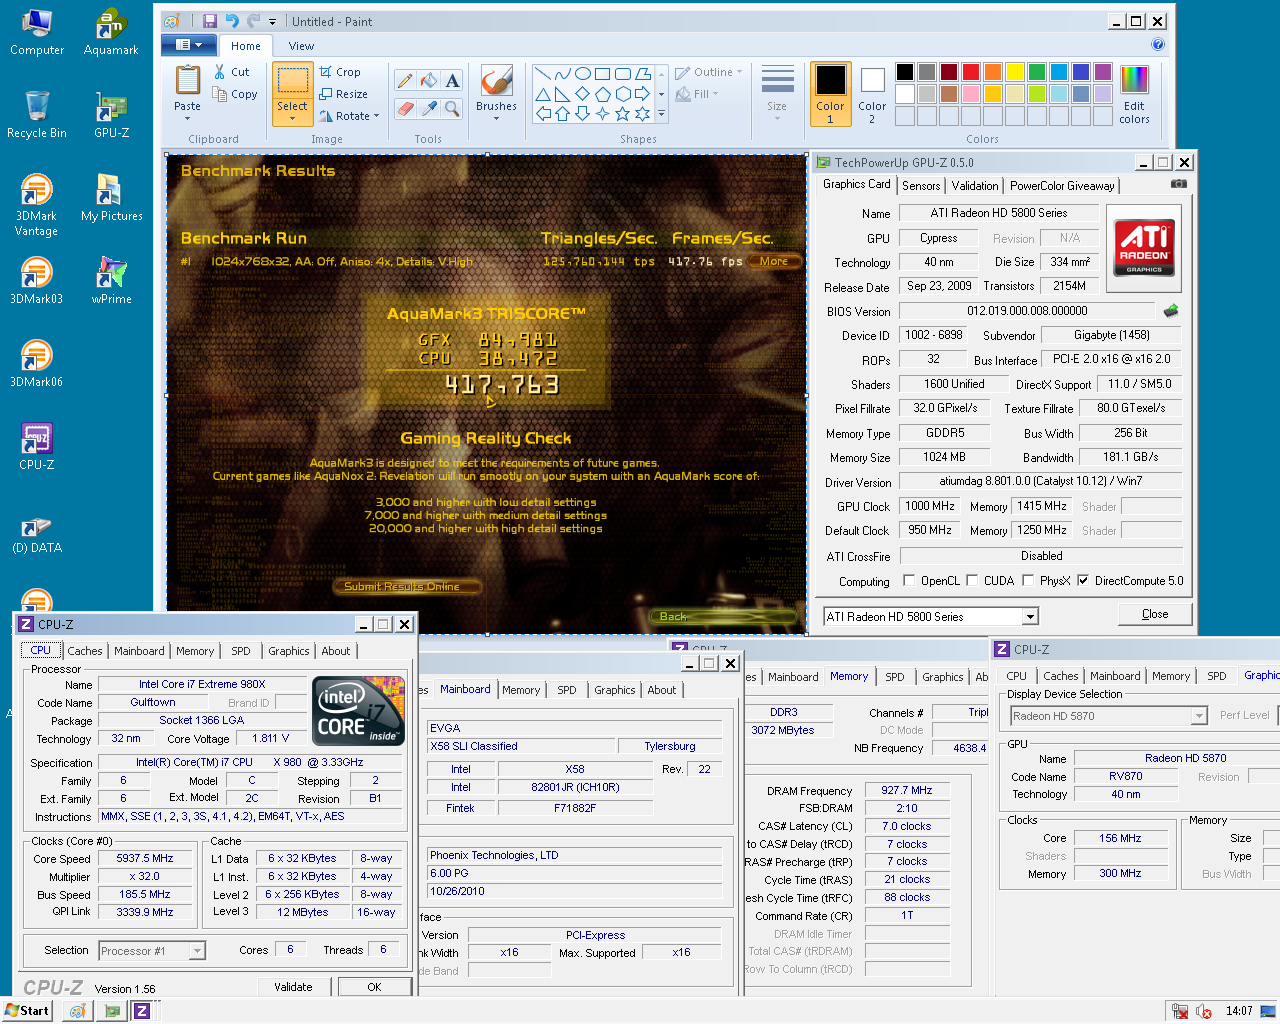Image resolution: width=1280 pixels, height=1024 pixels.
Task: Open Radeon HD 5870 display device dropdown
Action: (1199, 716)
